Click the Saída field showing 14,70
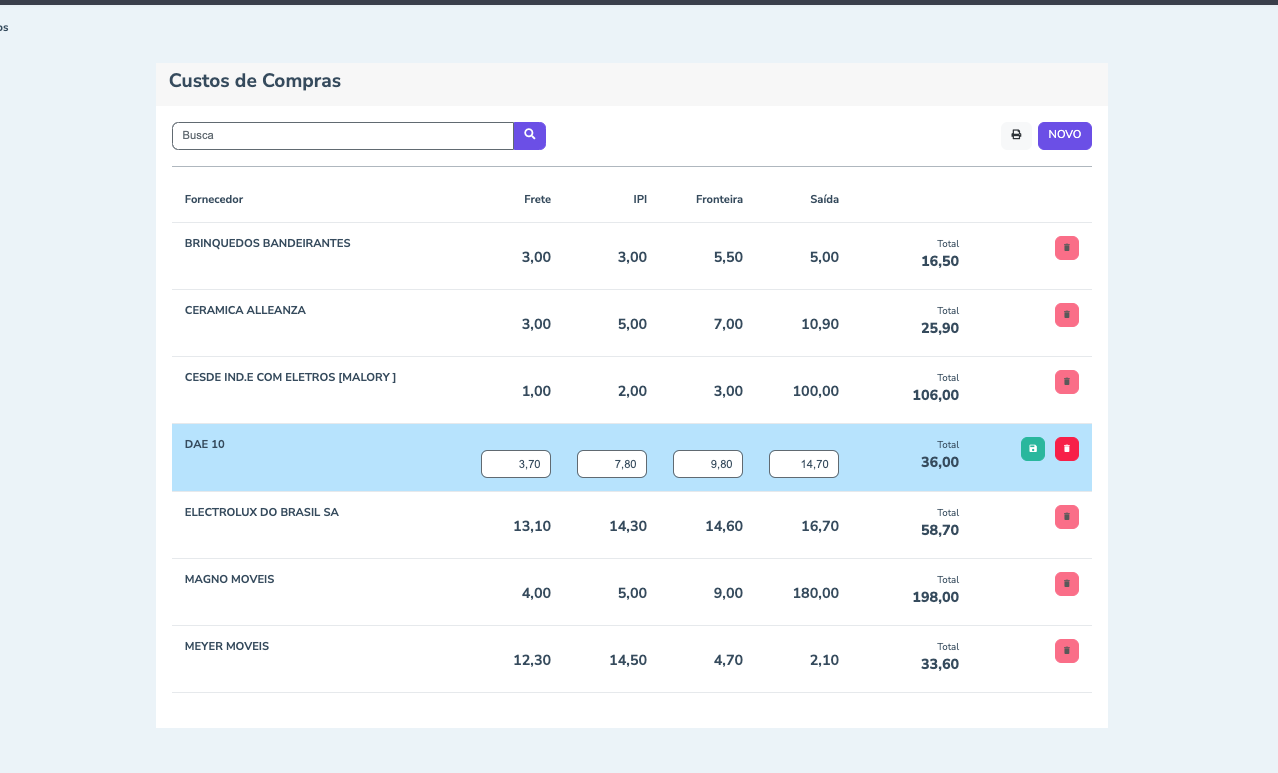1278x773 pixels. [x=804, y=464]
